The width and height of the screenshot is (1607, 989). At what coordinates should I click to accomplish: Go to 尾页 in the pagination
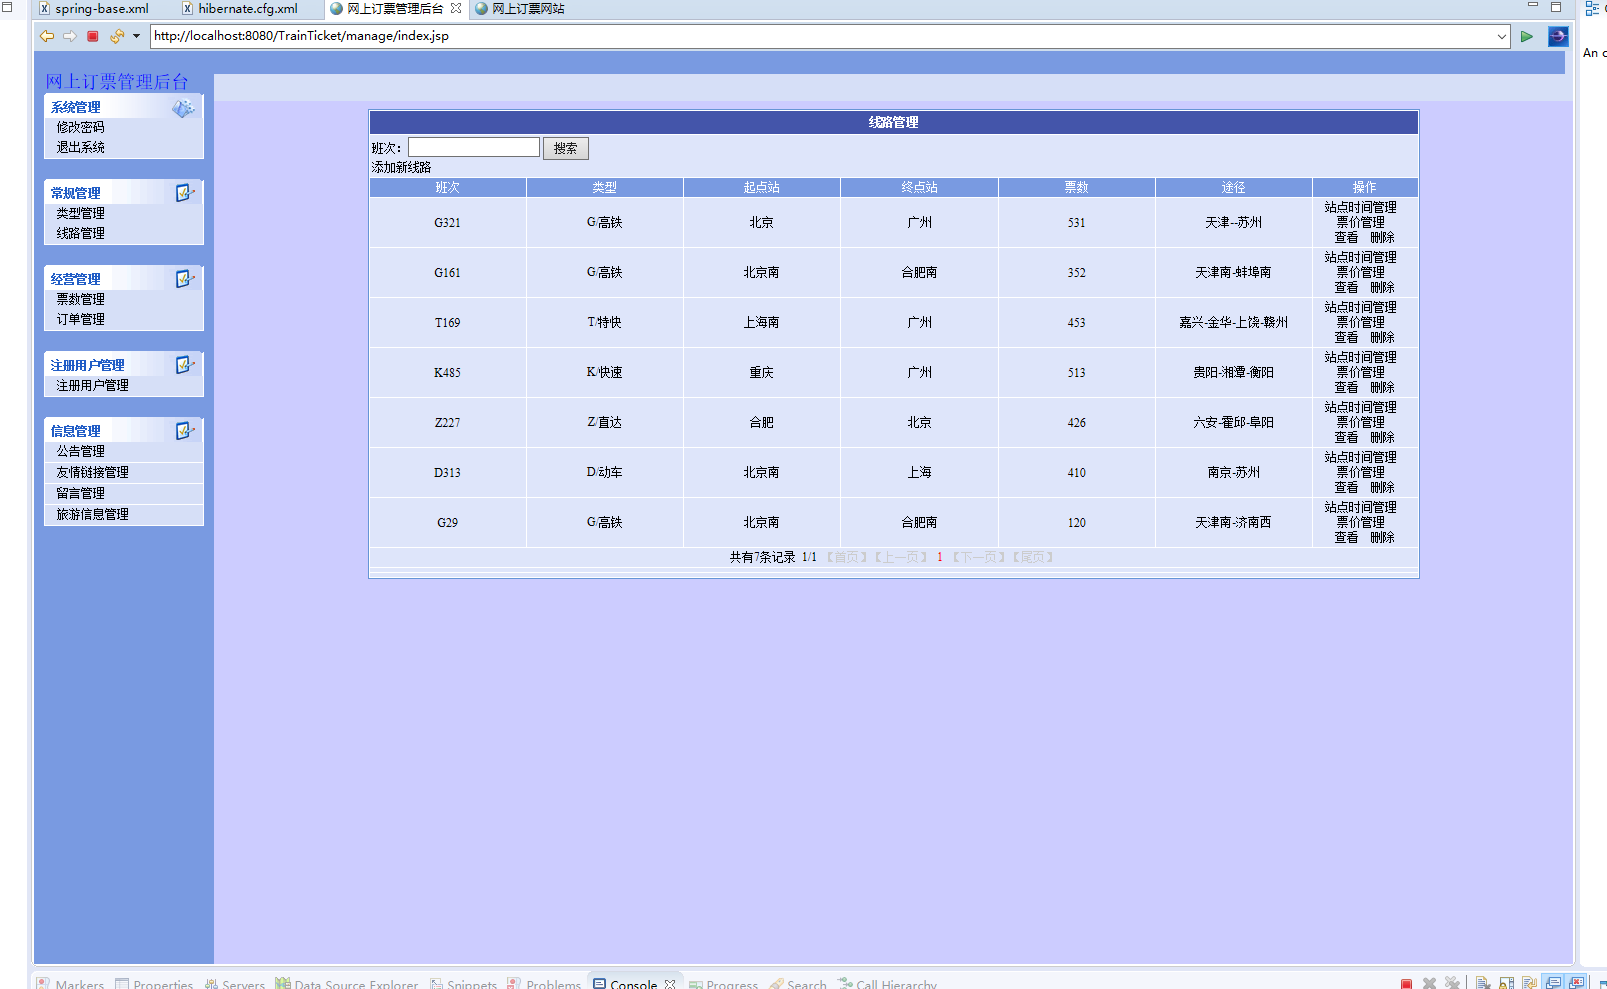[x=1033, y=557]
